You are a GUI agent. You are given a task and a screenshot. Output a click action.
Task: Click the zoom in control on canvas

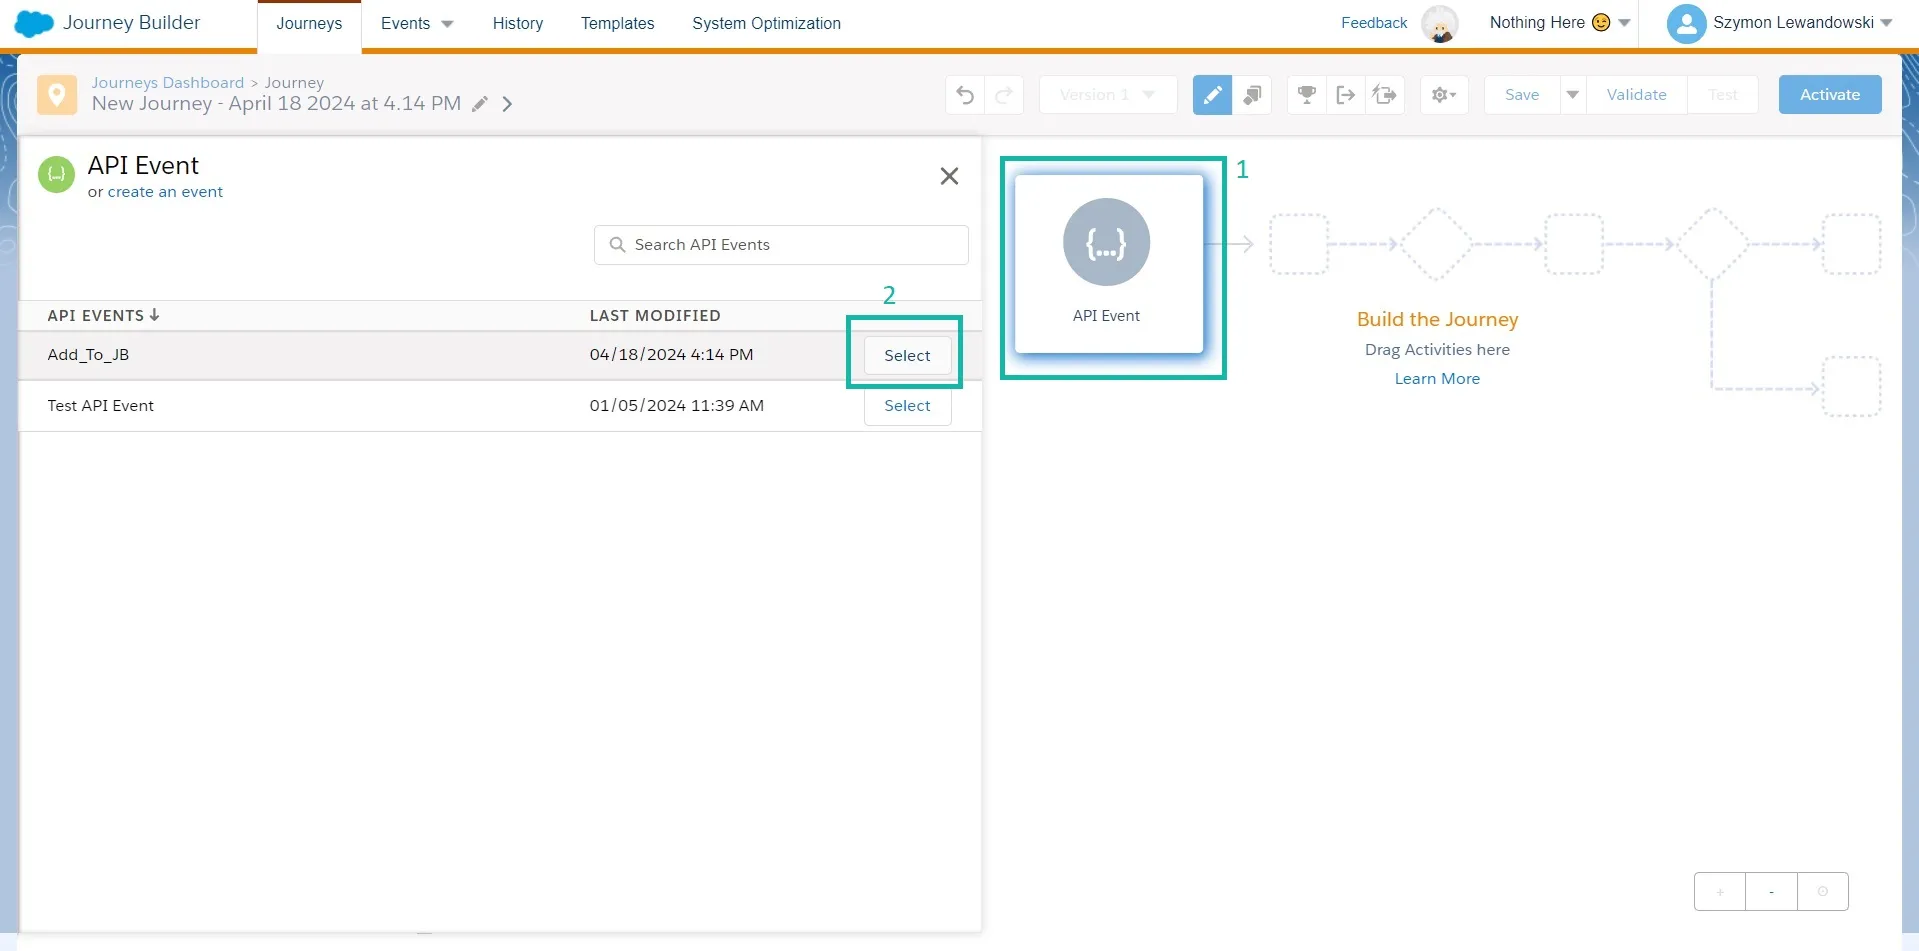tap(1719, 891)
